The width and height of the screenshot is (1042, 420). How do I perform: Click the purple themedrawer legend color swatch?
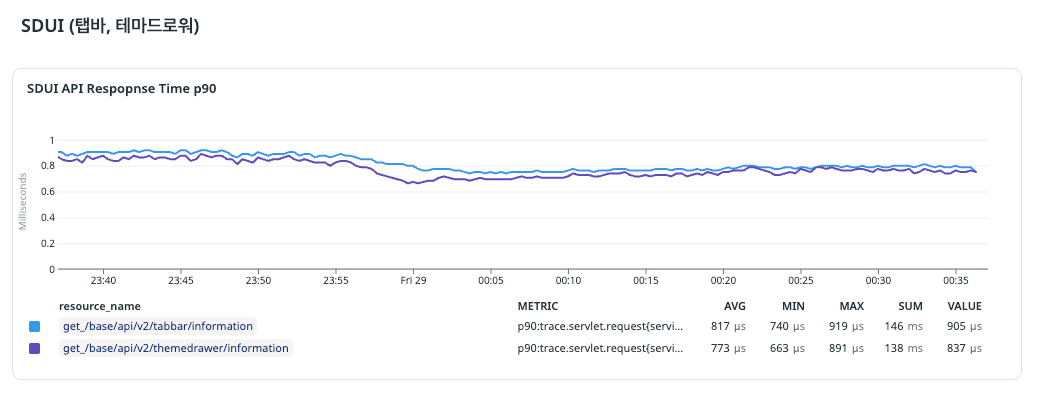tap(35, 348)
